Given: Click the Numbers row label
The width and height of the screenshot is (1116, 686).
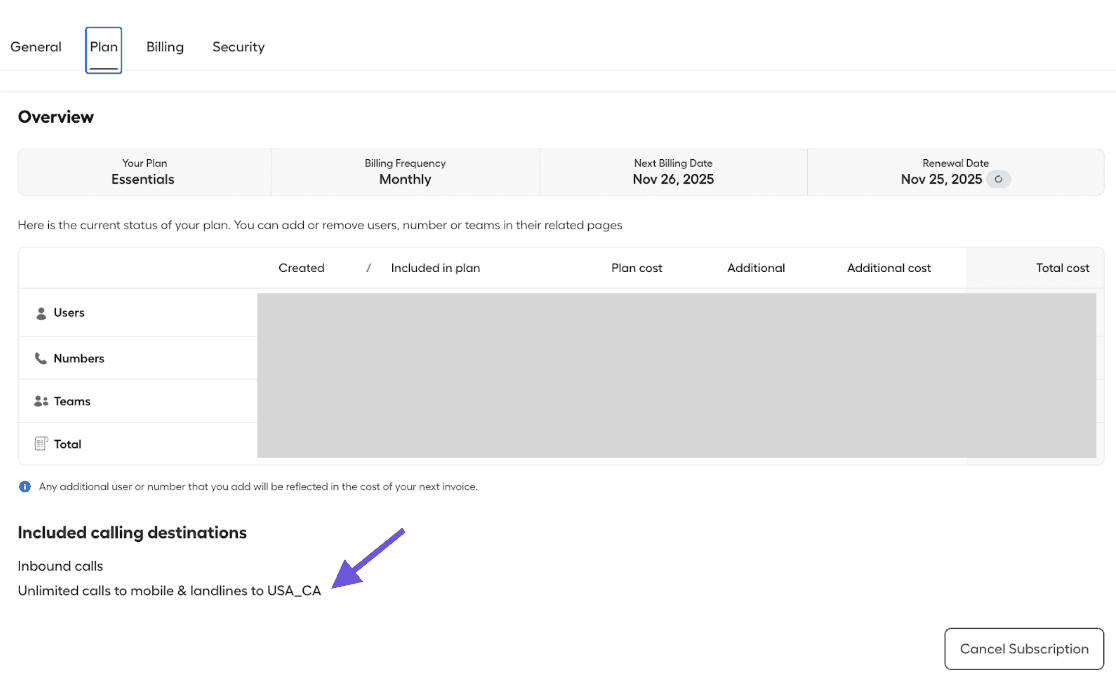Looking at the screenshot, I should pos(80,357).
